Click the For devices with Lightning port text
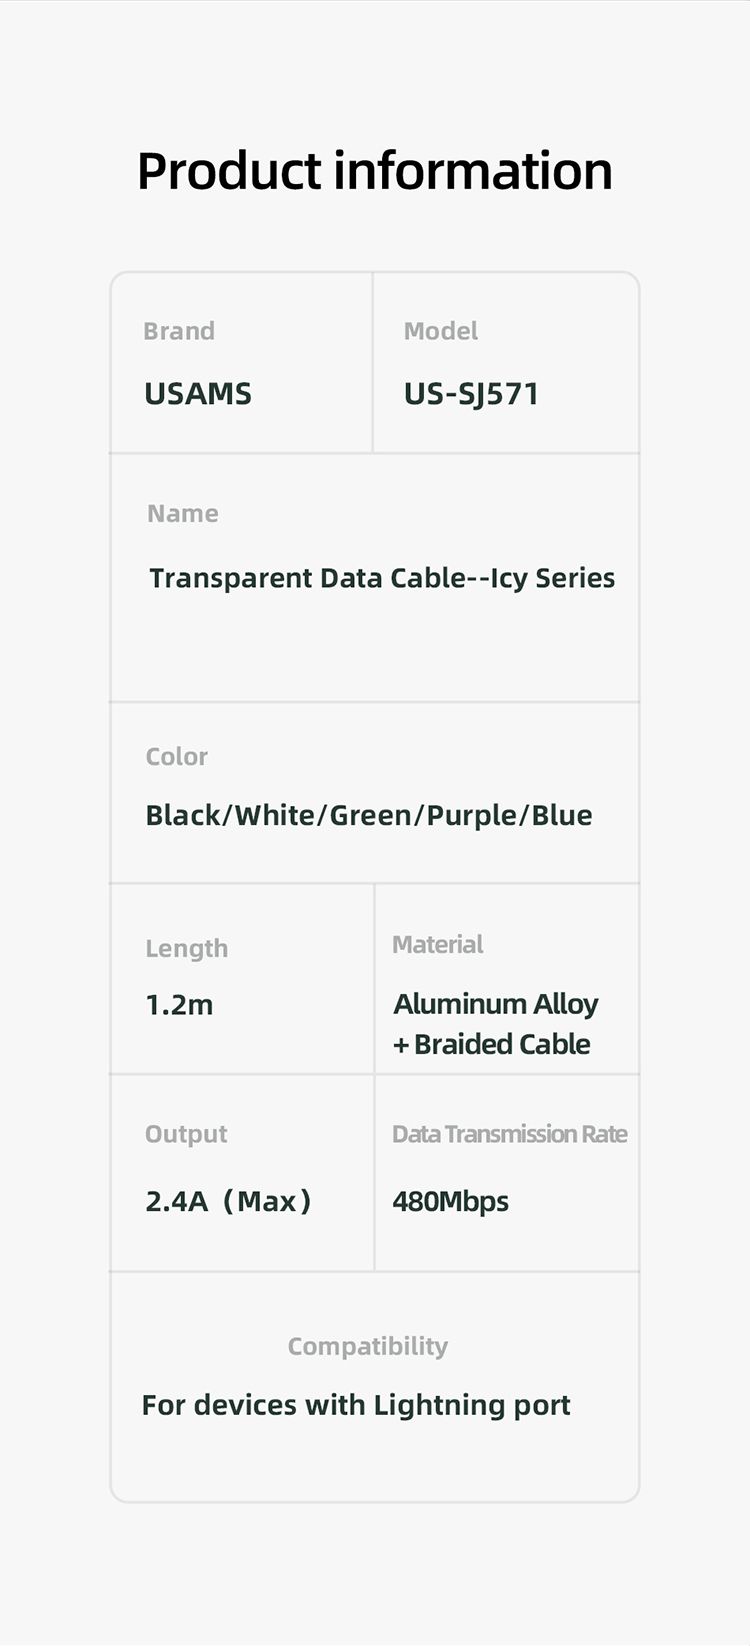Screen dimensions: 750x1646 (356, 1405)
